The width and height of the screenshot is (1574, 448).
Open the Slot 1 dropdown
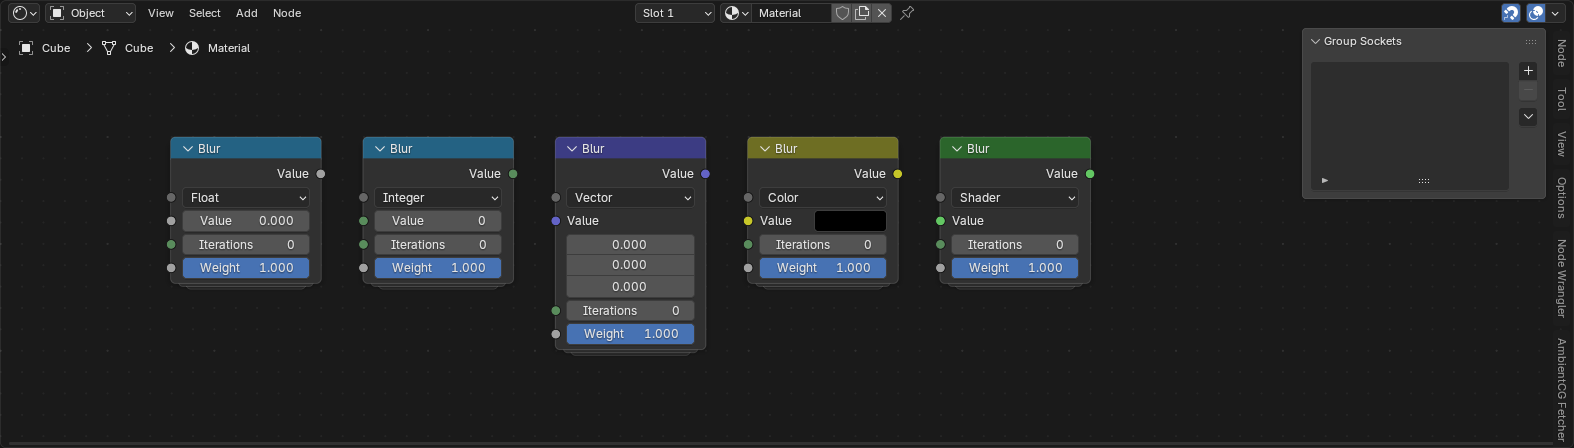675,13
